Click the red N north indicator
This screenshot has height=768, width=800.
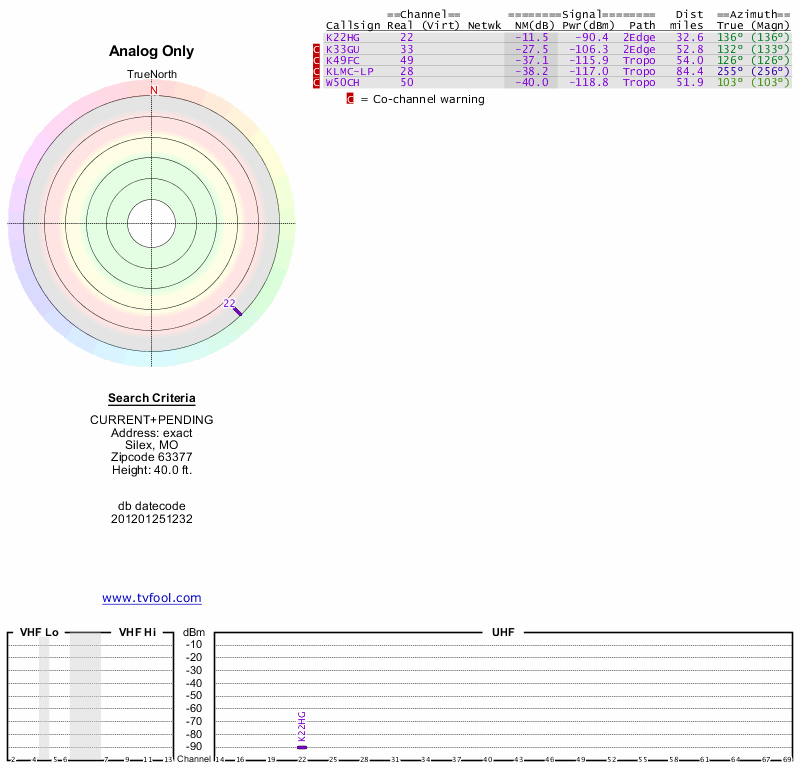point(154,90)
